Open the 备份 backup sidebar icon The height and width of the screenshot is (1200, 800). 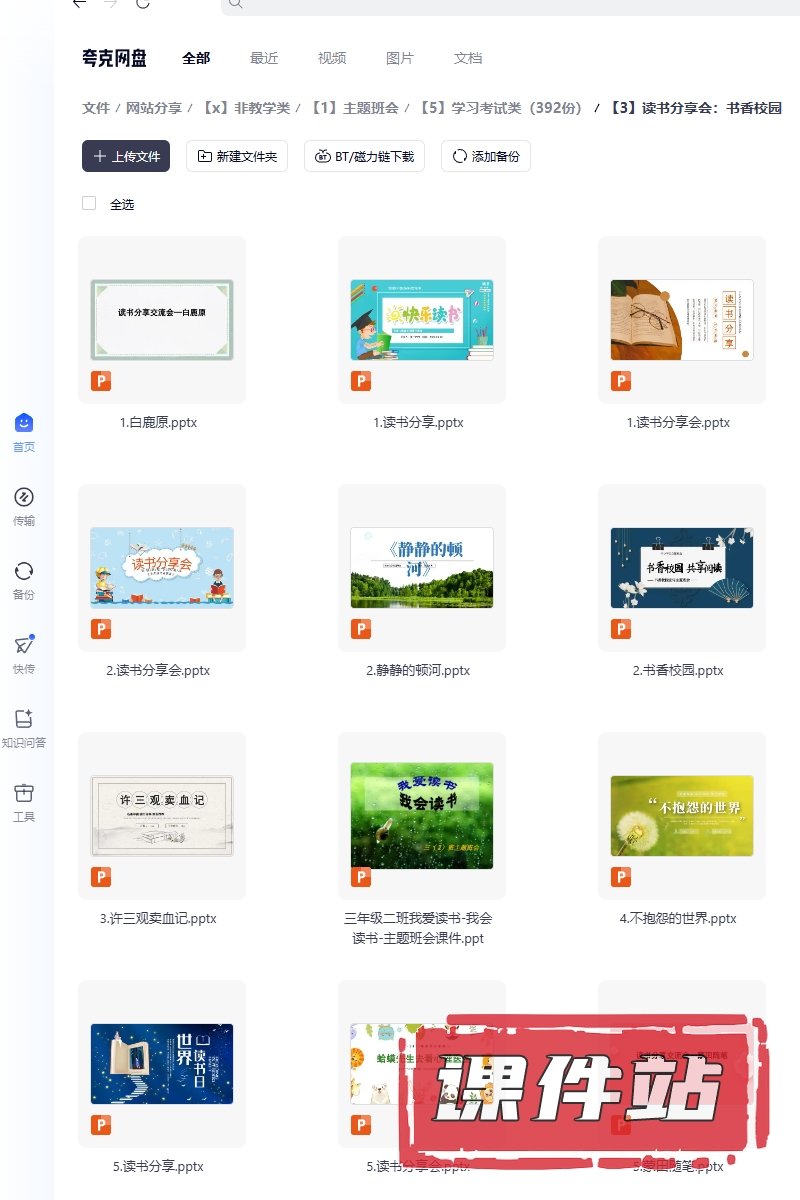click(x=24, y=572)
